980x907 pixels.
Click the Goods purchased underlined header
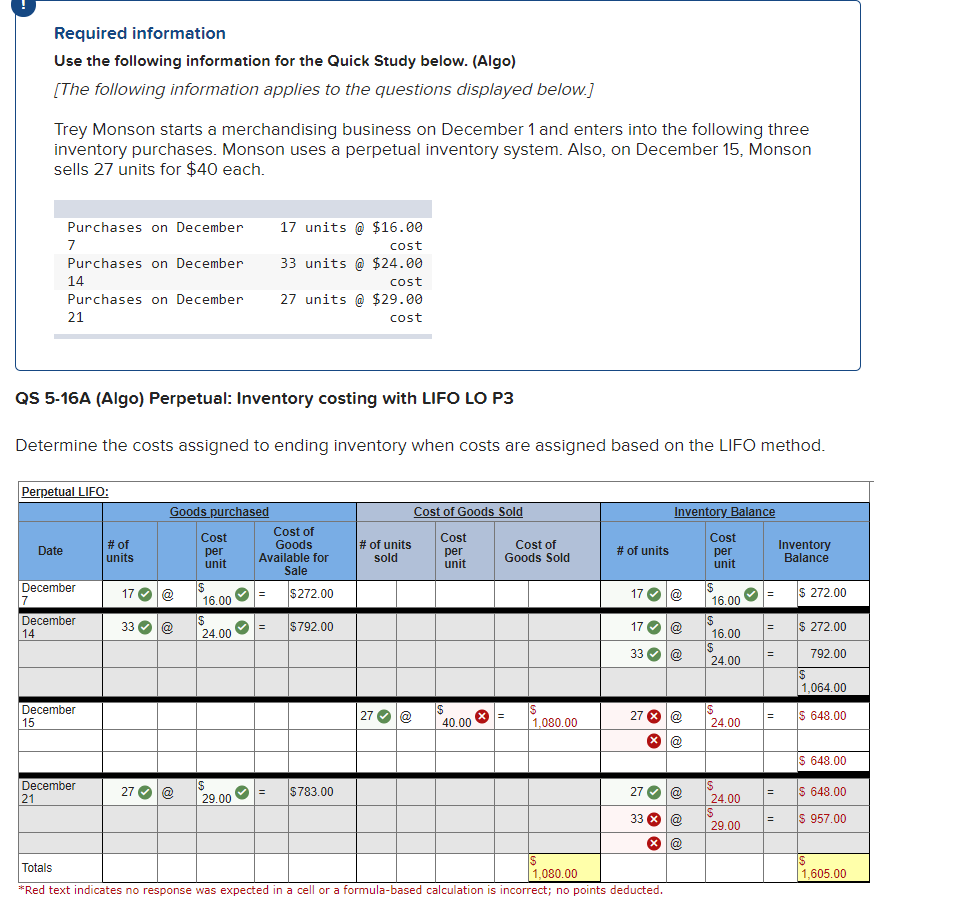click(219, 512)
